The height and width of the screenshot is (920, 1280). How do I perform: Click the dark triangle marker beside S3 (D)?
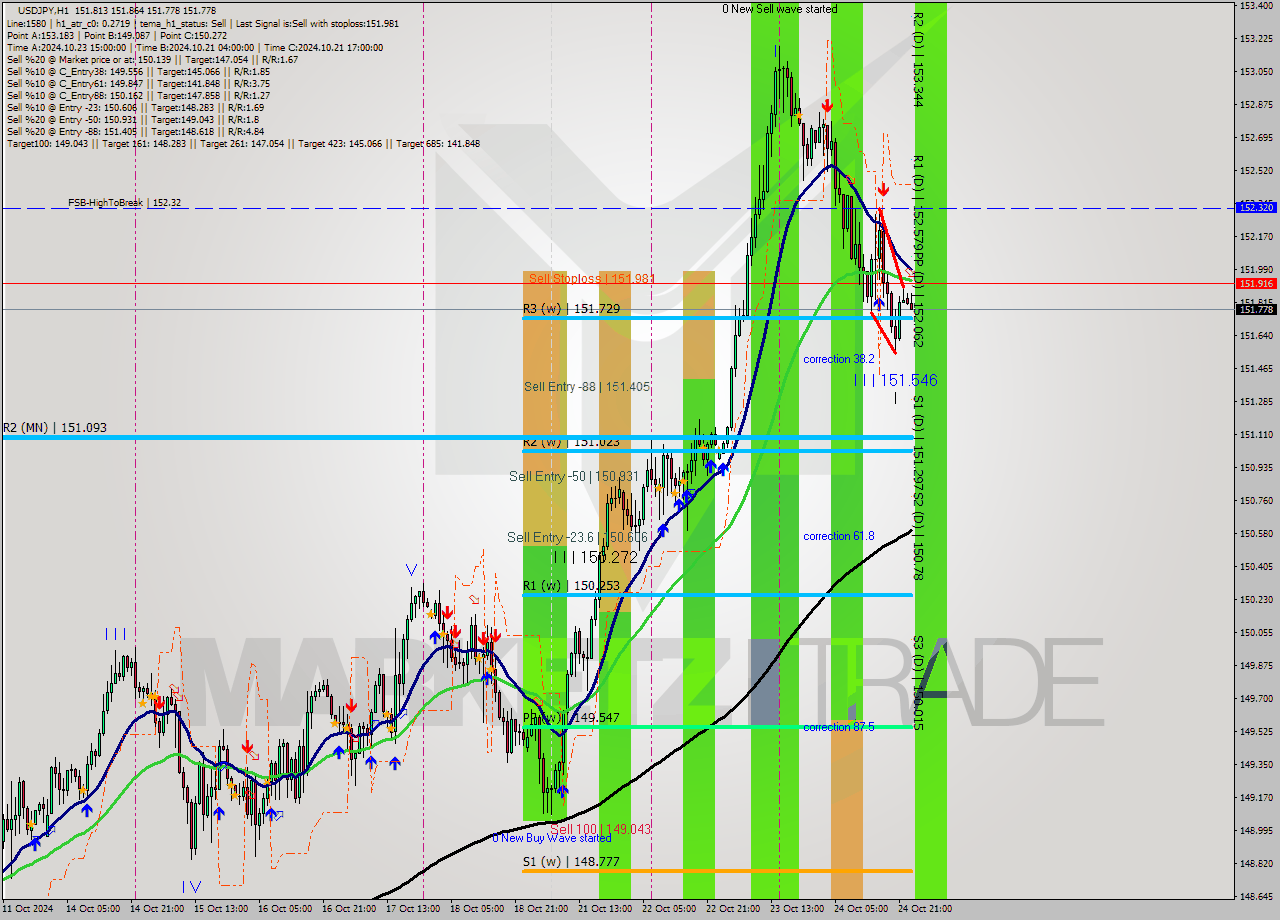tap(934, 669)
